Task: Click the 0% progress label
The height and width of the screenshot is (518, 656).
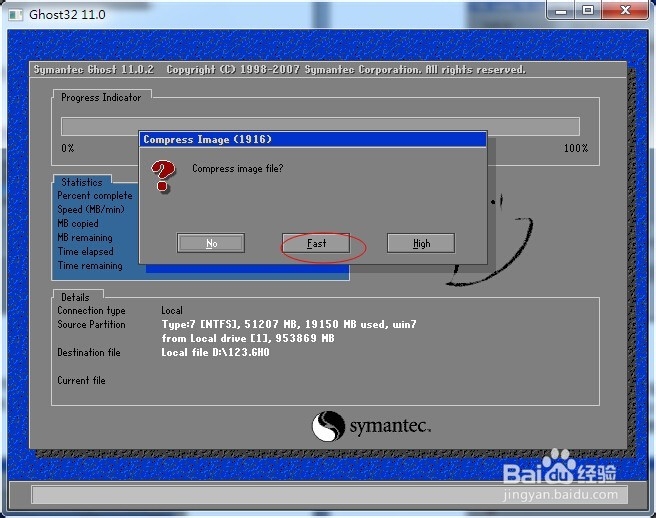Action: point(68,148)
